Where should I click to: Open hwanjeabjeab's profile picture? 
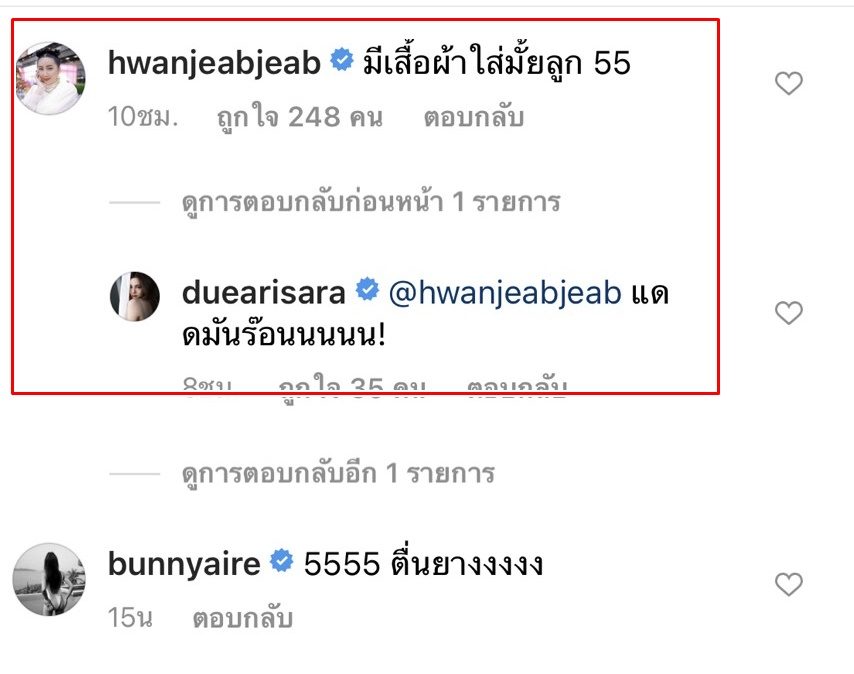[x=50, y=78]
